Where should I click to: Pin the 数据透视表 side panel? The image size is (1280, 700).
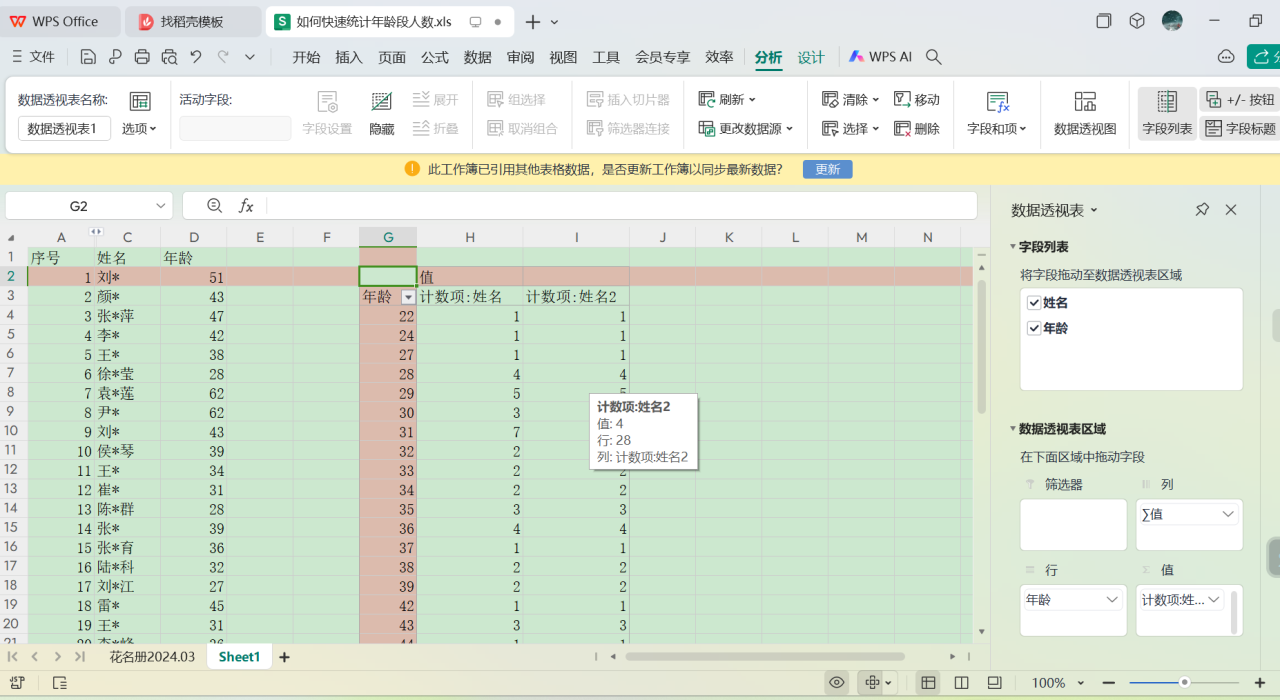click(1202, 210)
